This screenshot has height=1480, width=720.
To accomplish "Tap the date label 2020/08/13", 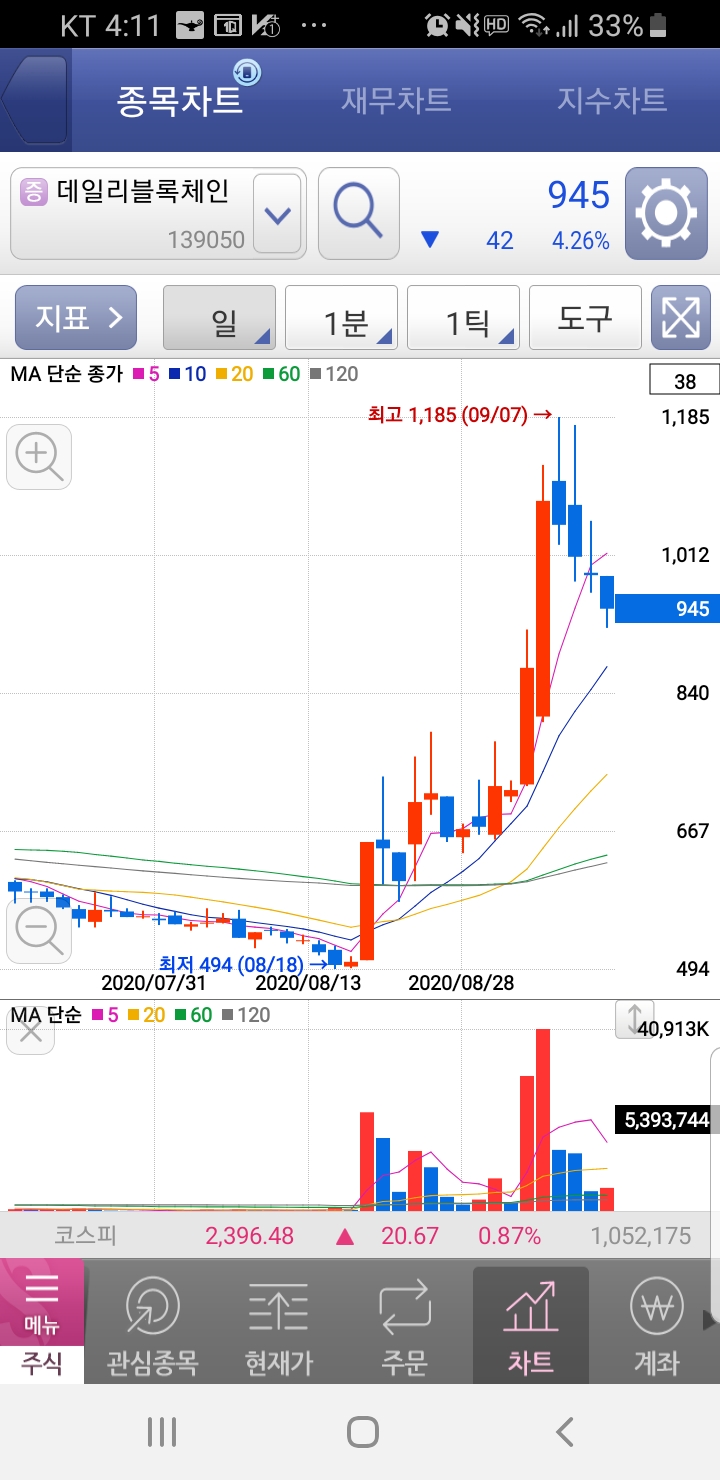I will tap(308, 983).
